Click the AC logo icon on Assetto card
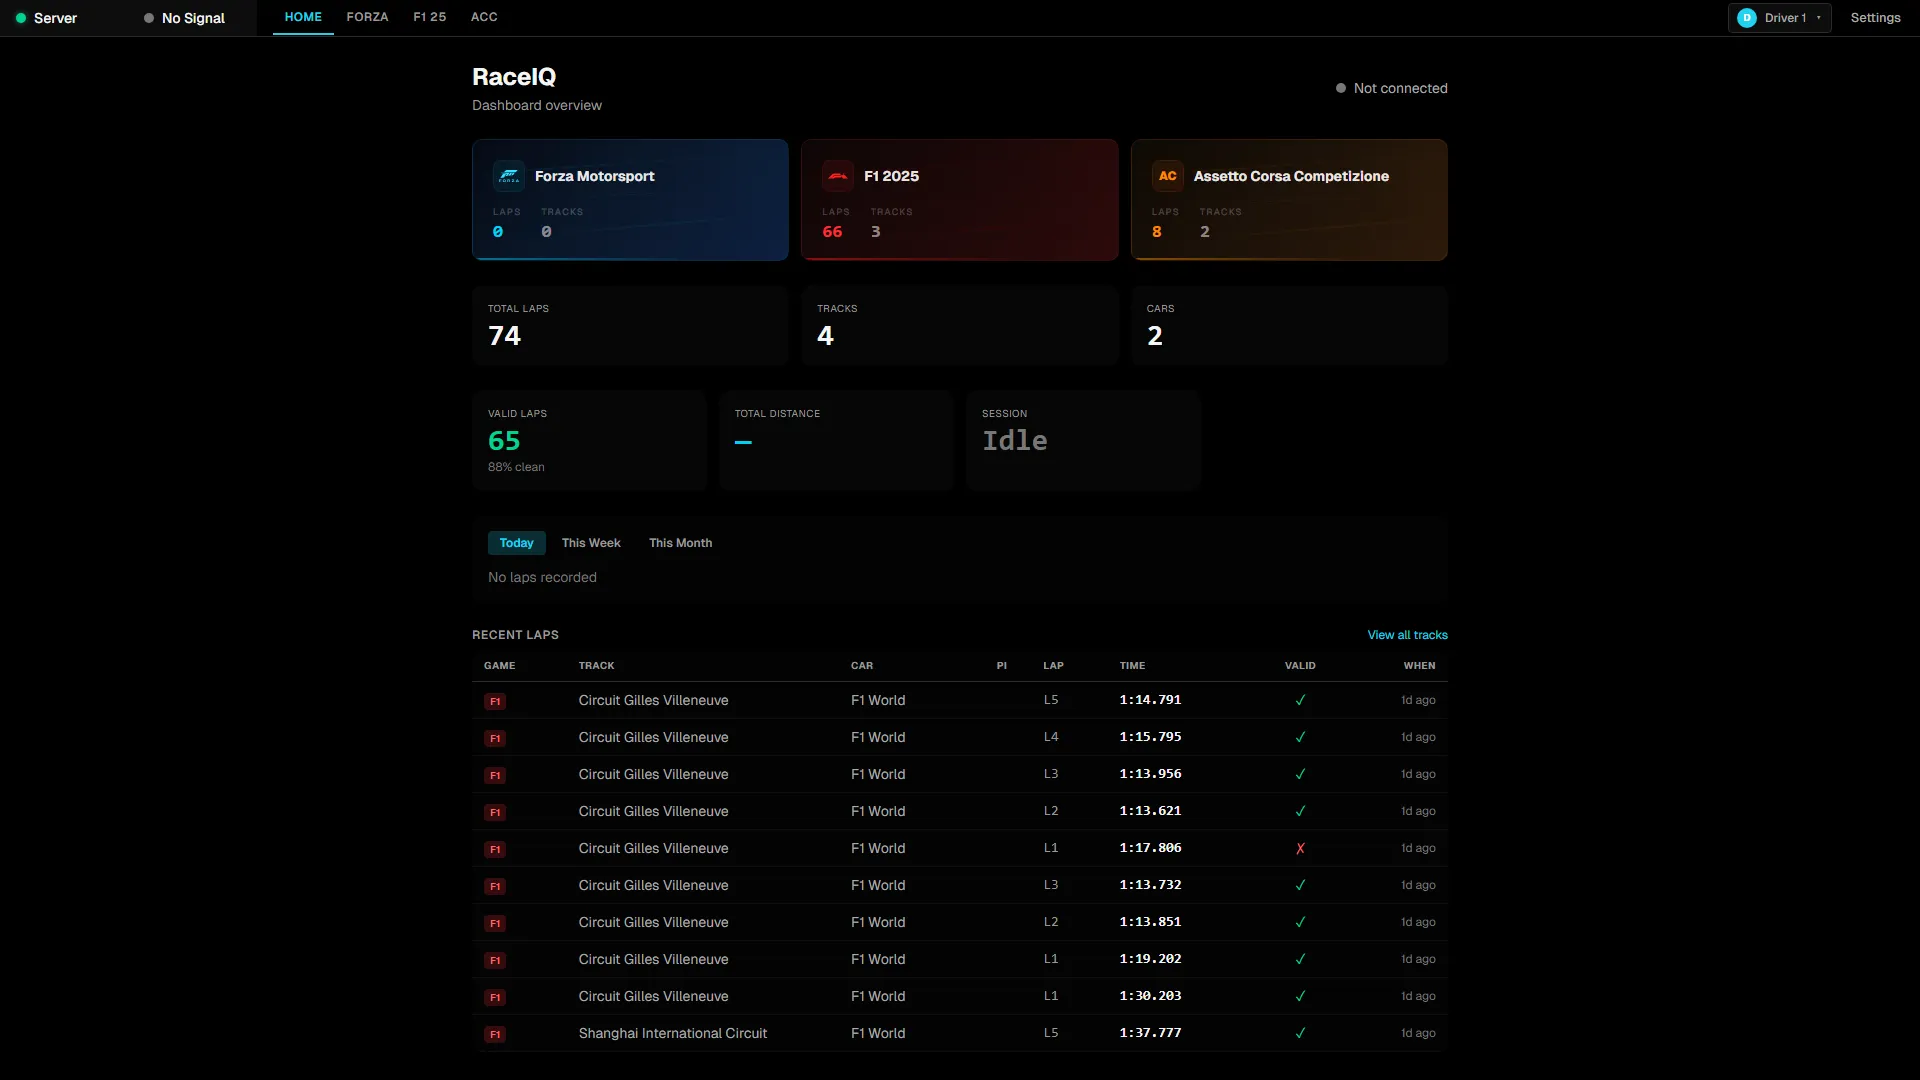Viewport: 1920px width, 1080px height. point(1167,176)
